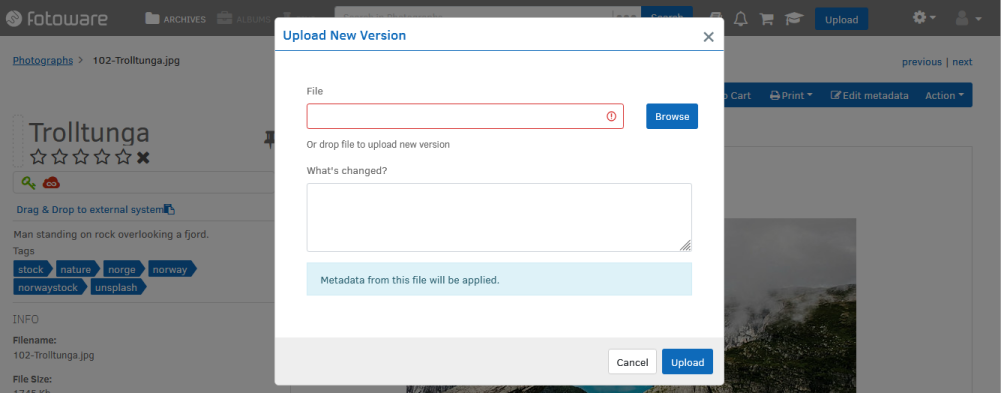This screenshot has height=393, width=1001.
Task: Close the Upload New Version dialog
Action: click(x=708, y=37)
